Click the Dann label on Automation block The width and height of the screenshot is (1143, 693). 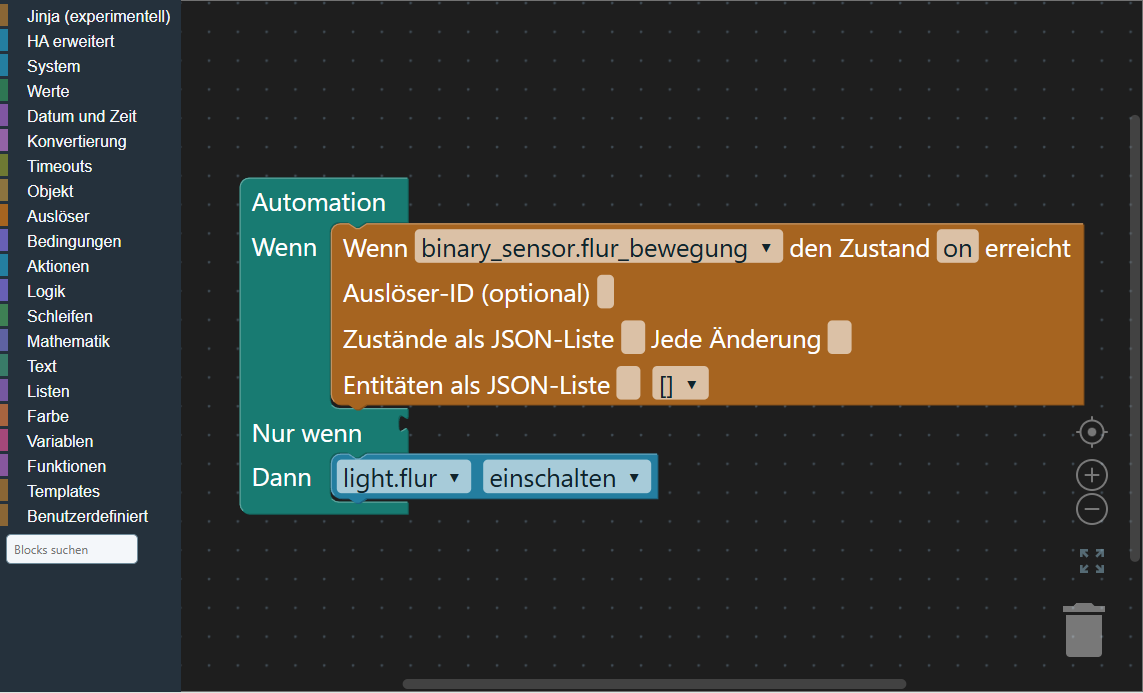(281, 477)
